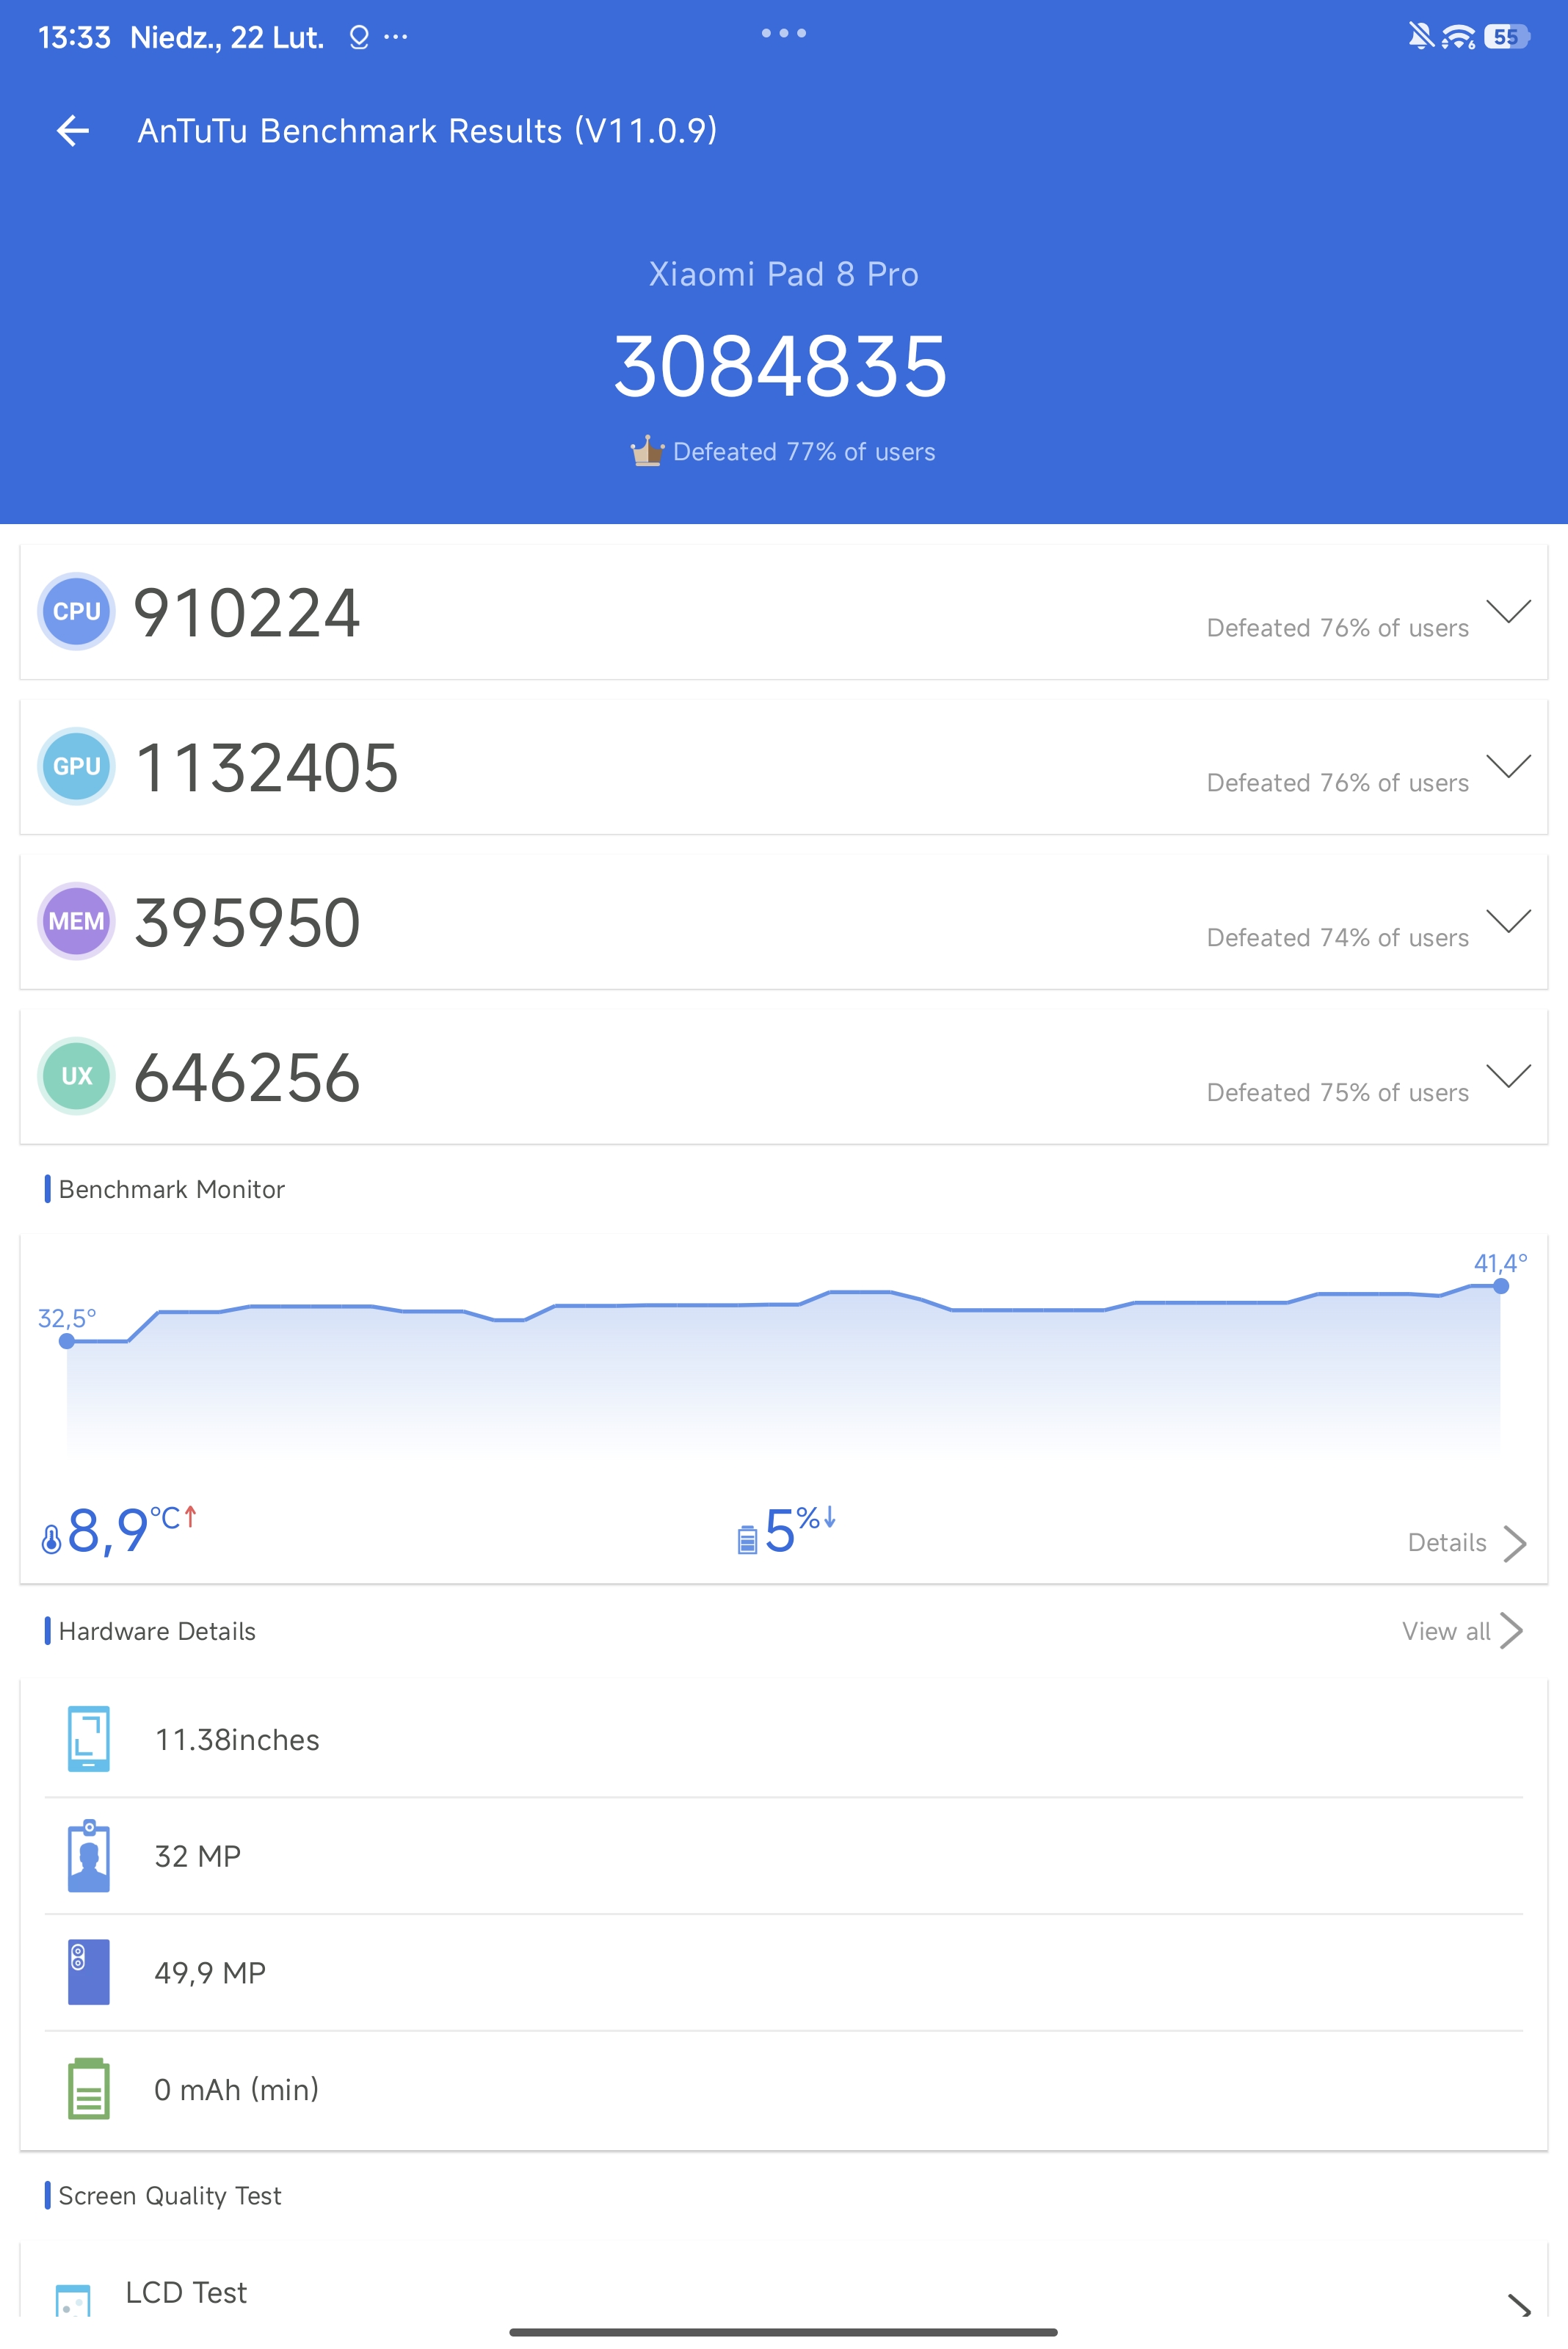This screenshot has height=2349, width=1568.
Task: Tap the three-dot menu at top center
Action: click(783, 33)
